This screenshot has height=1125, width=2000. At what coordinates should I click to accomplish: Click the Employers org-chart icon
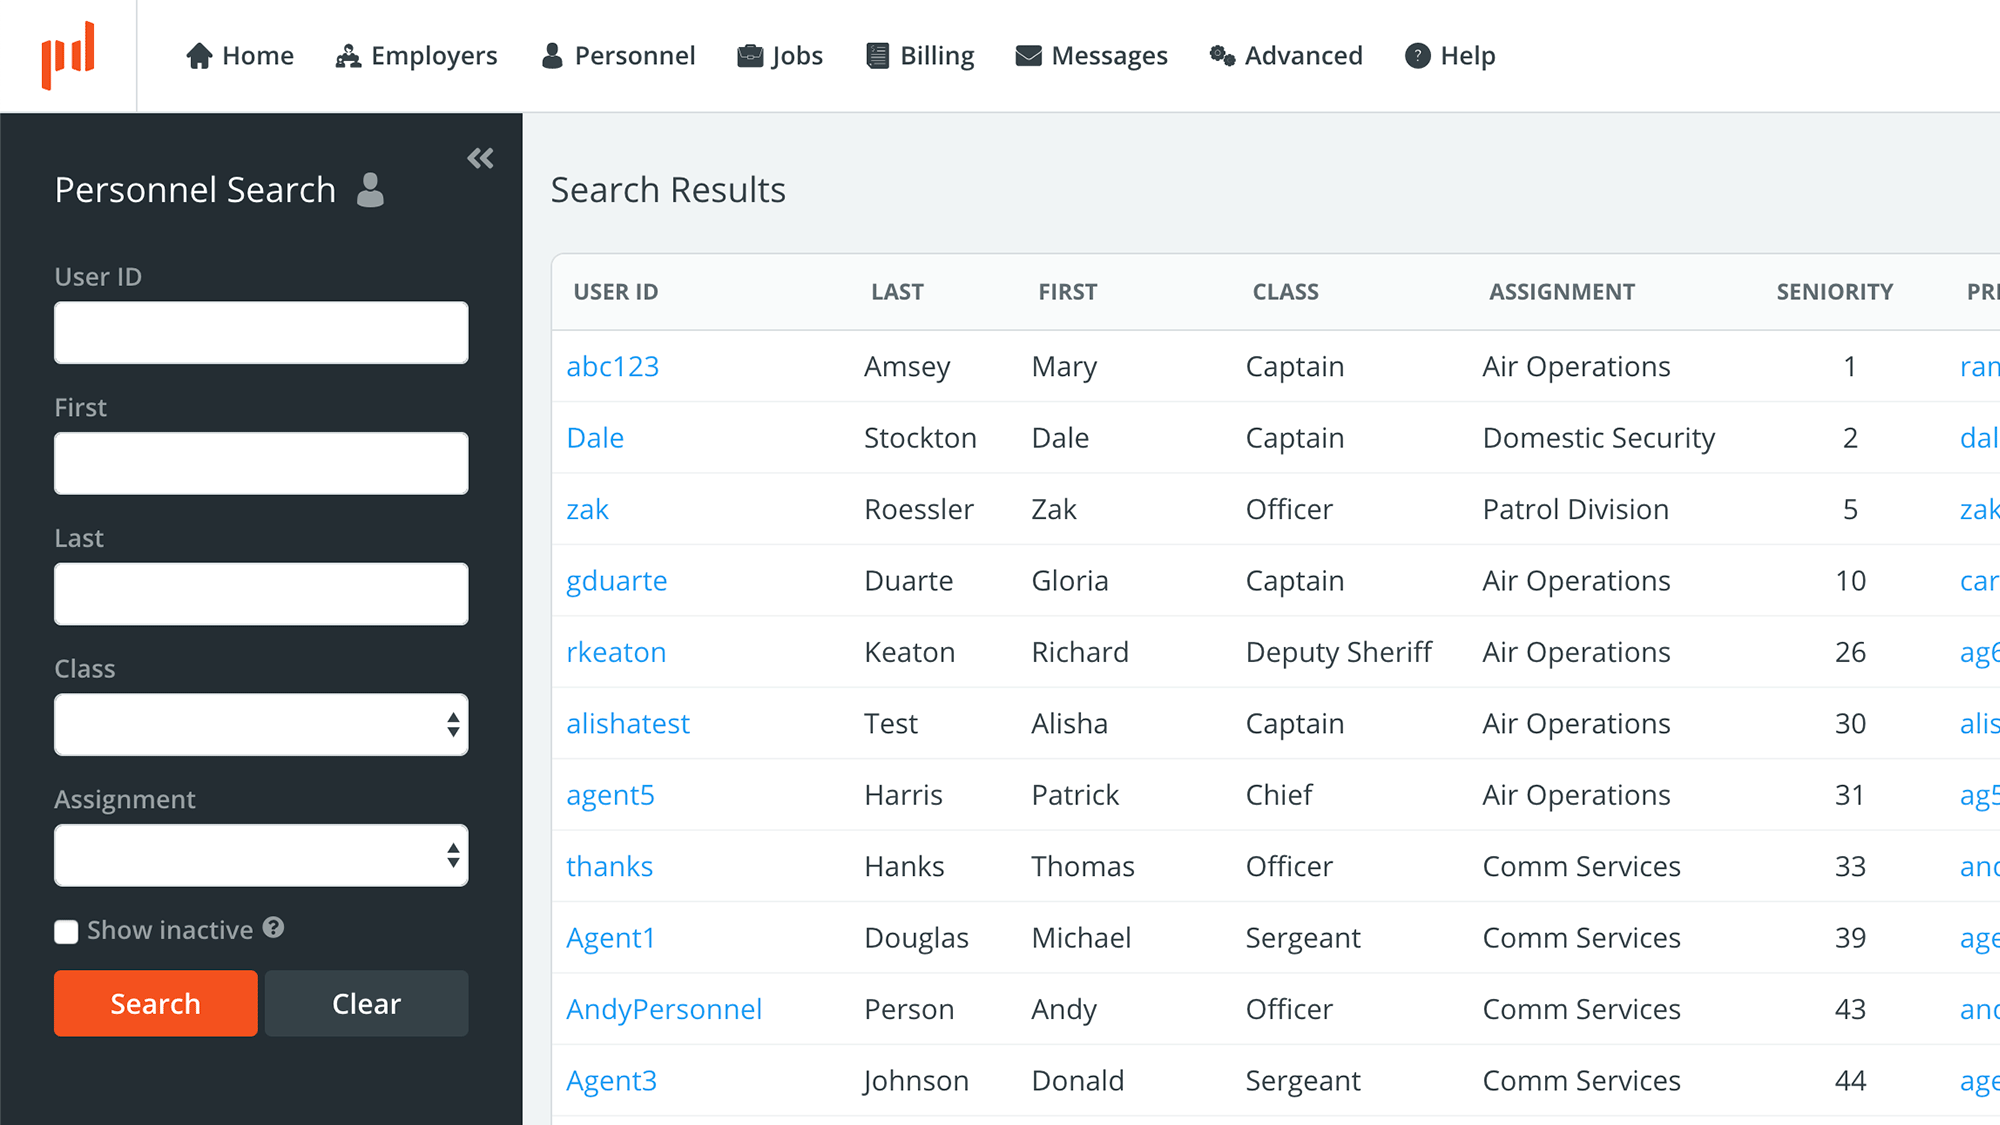[x=348, y=56]
